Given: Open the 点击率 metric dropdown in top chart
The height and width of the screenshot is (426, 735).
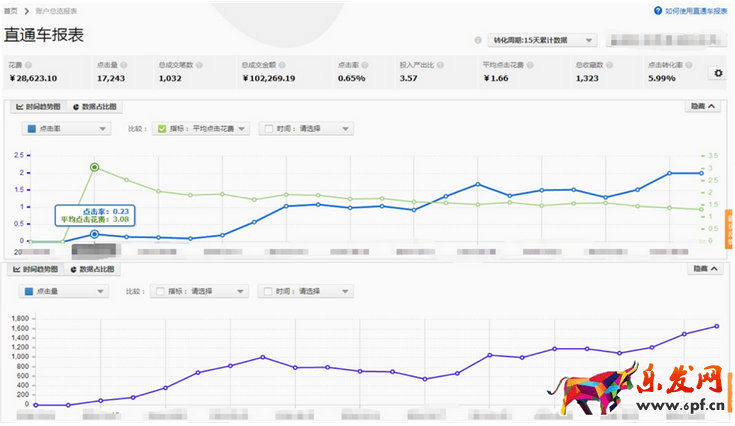Looking at the screenshot, I should 66,129.
